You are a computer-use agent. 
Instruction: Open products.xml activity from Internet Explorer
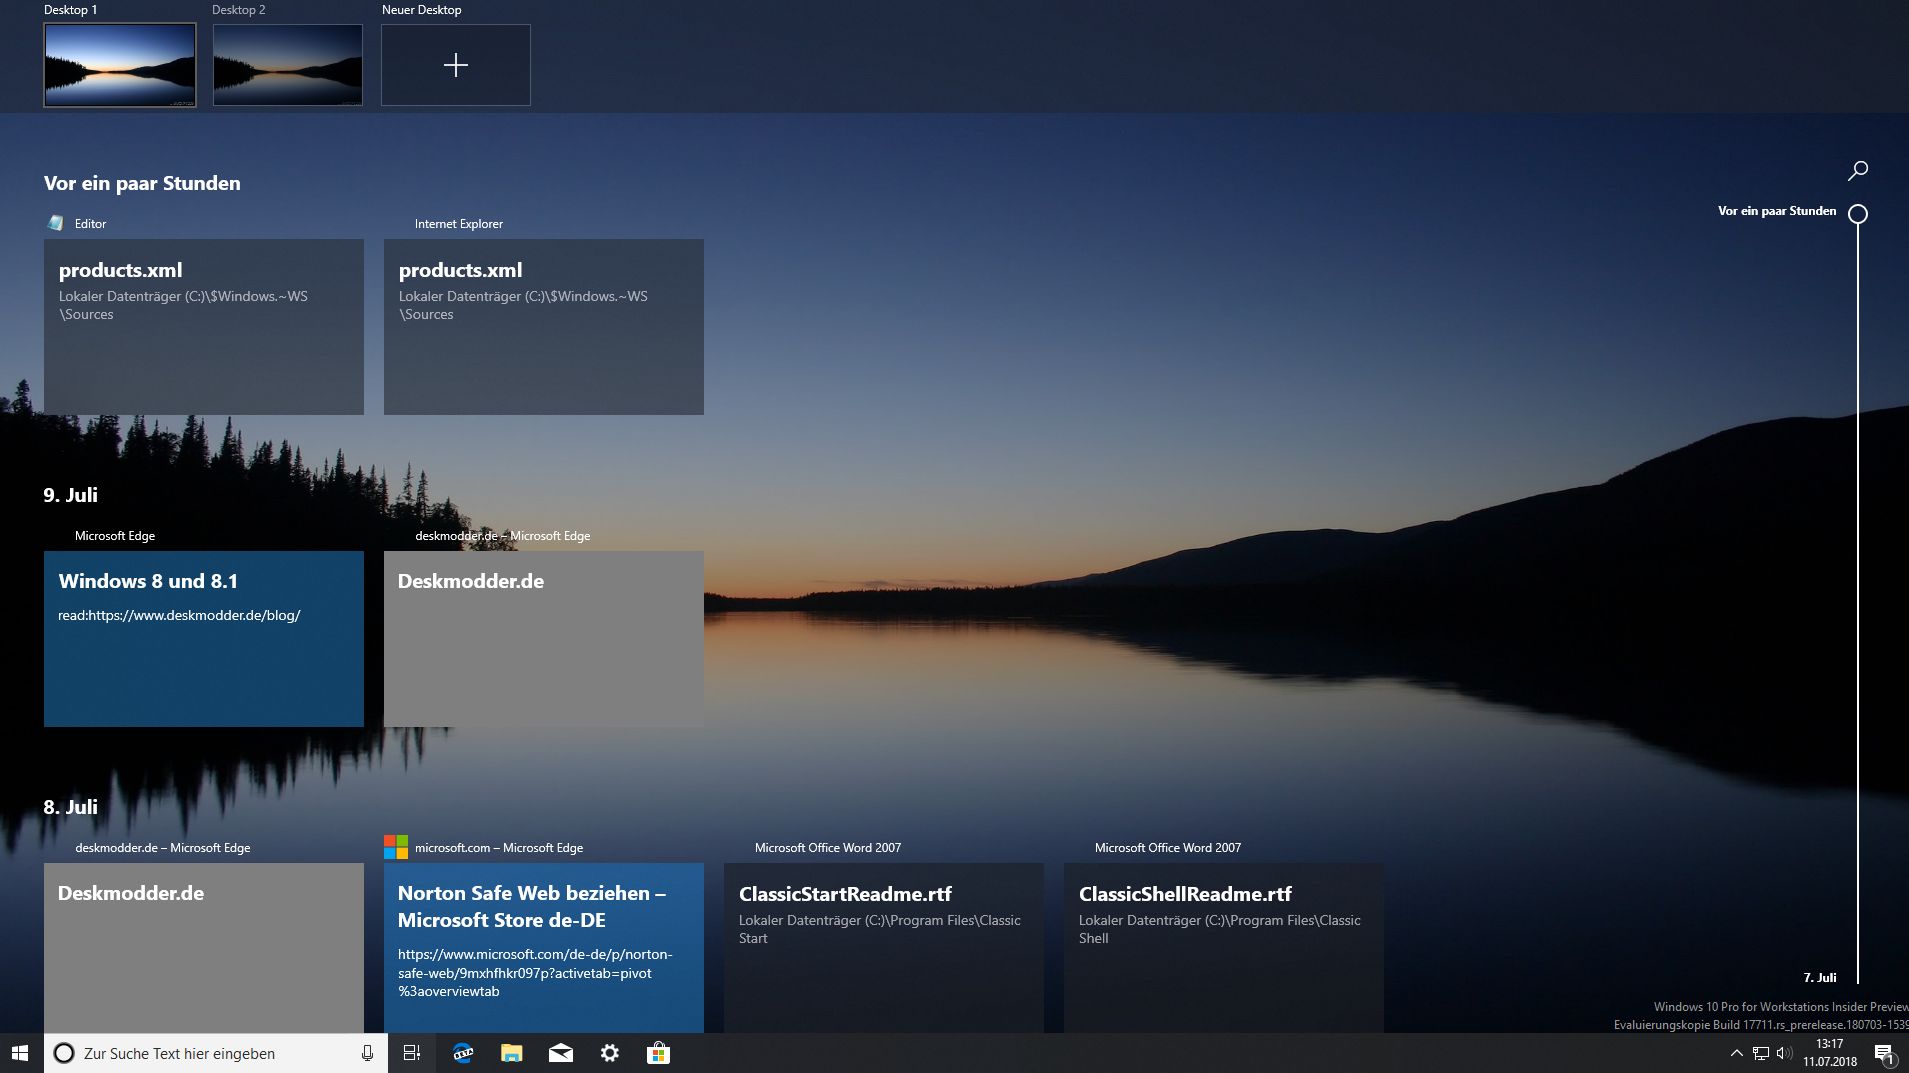pos(544,327)
